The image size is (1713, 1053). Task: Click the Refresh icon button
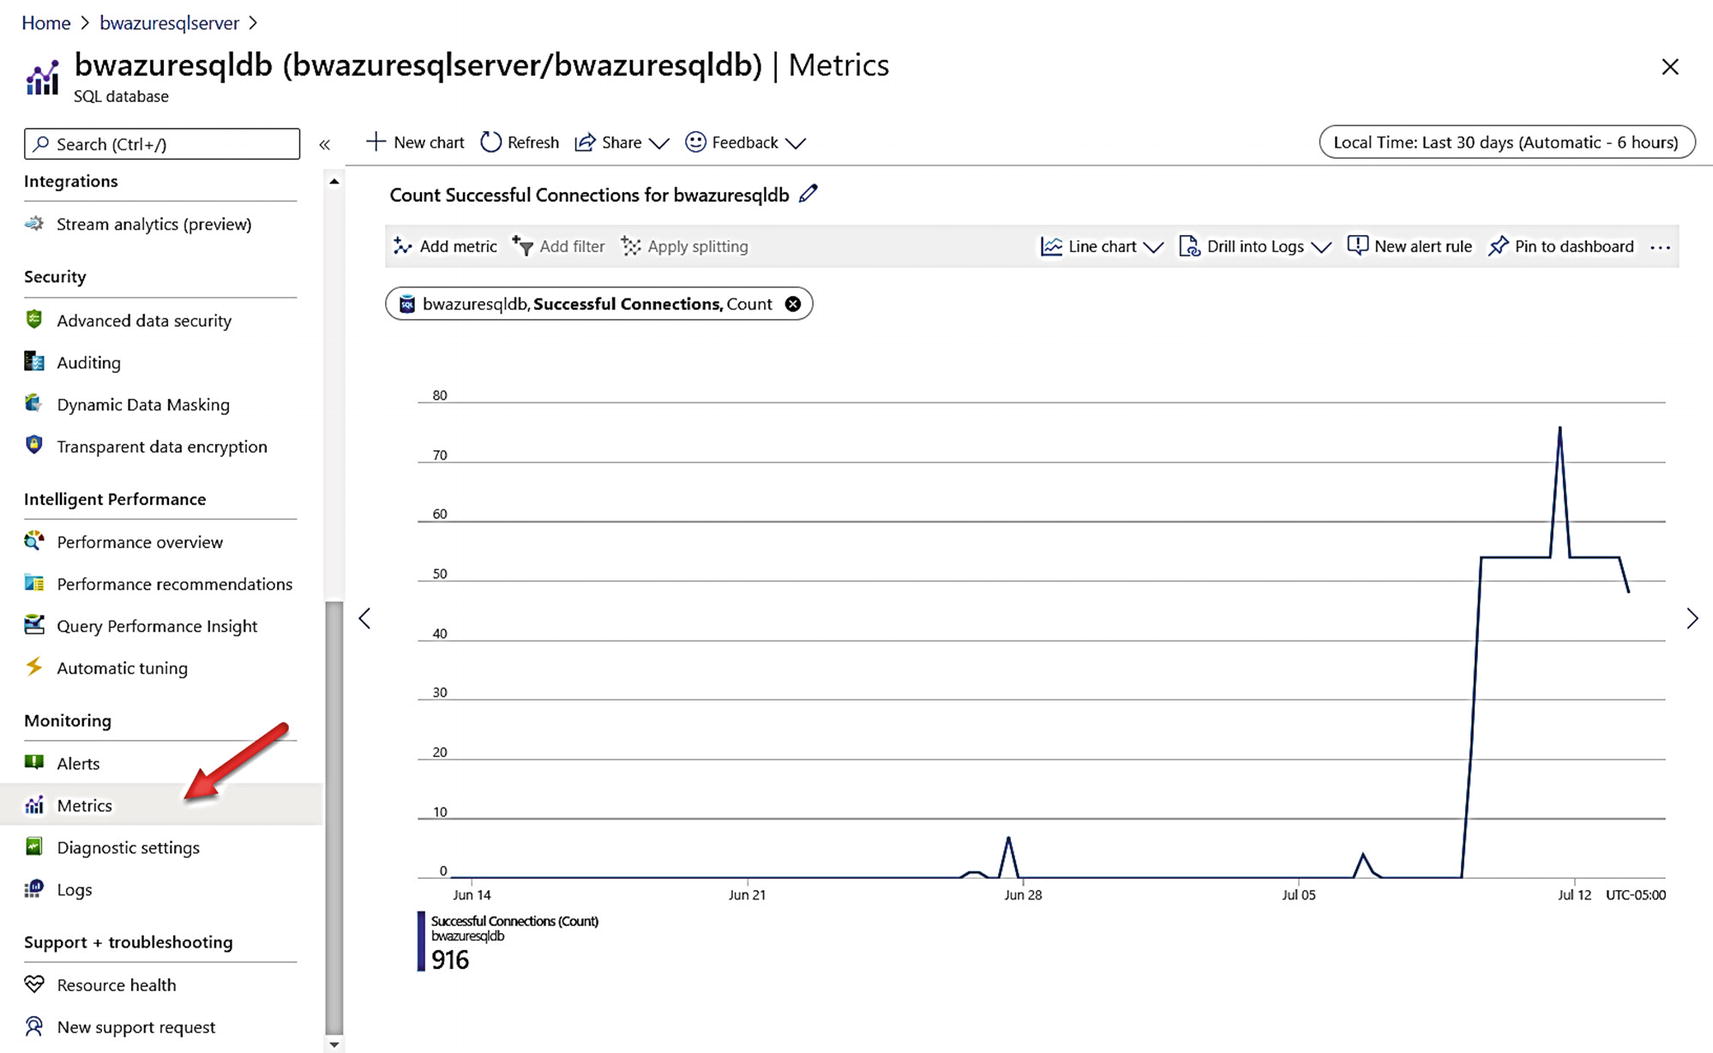click(490, 142)
